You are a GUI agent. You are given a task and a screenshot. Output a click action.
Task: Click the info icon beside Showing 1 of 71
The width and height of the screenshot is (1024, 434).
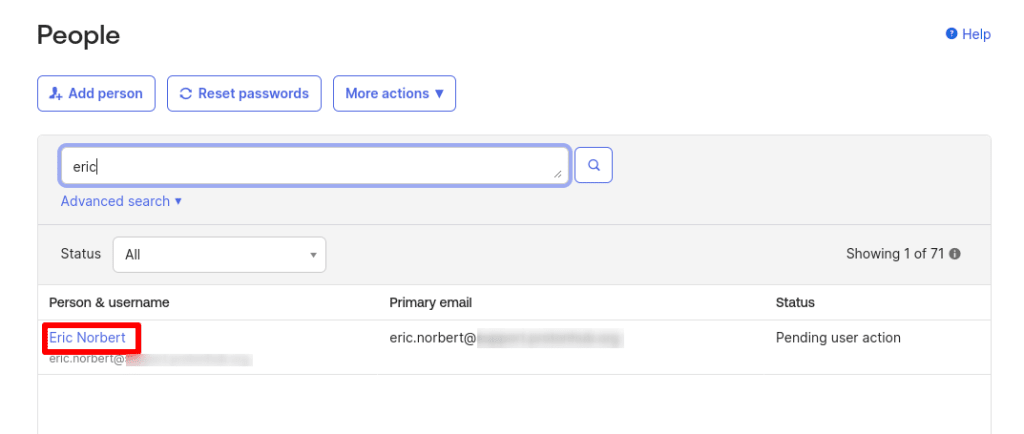[x=955, y=254]
